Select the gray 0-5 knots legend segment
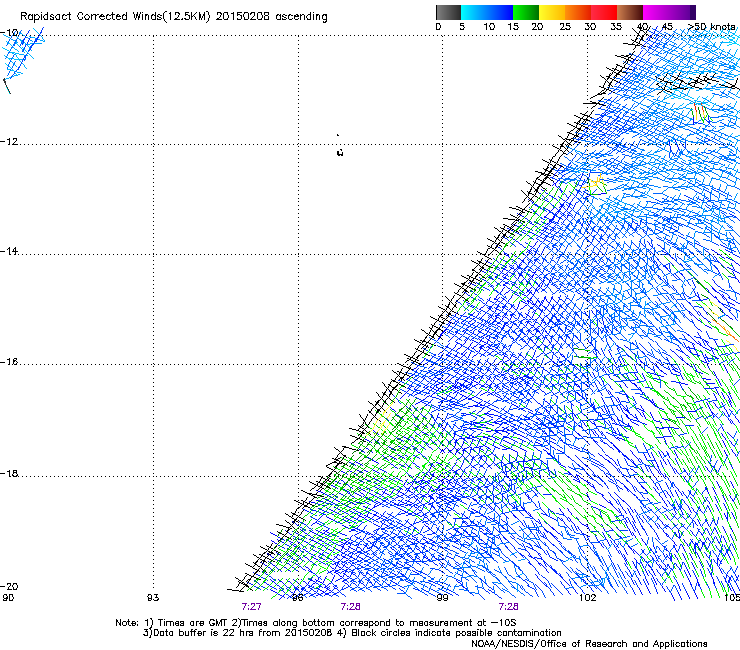The image size is (740, 650). click(x=448, y=12)
